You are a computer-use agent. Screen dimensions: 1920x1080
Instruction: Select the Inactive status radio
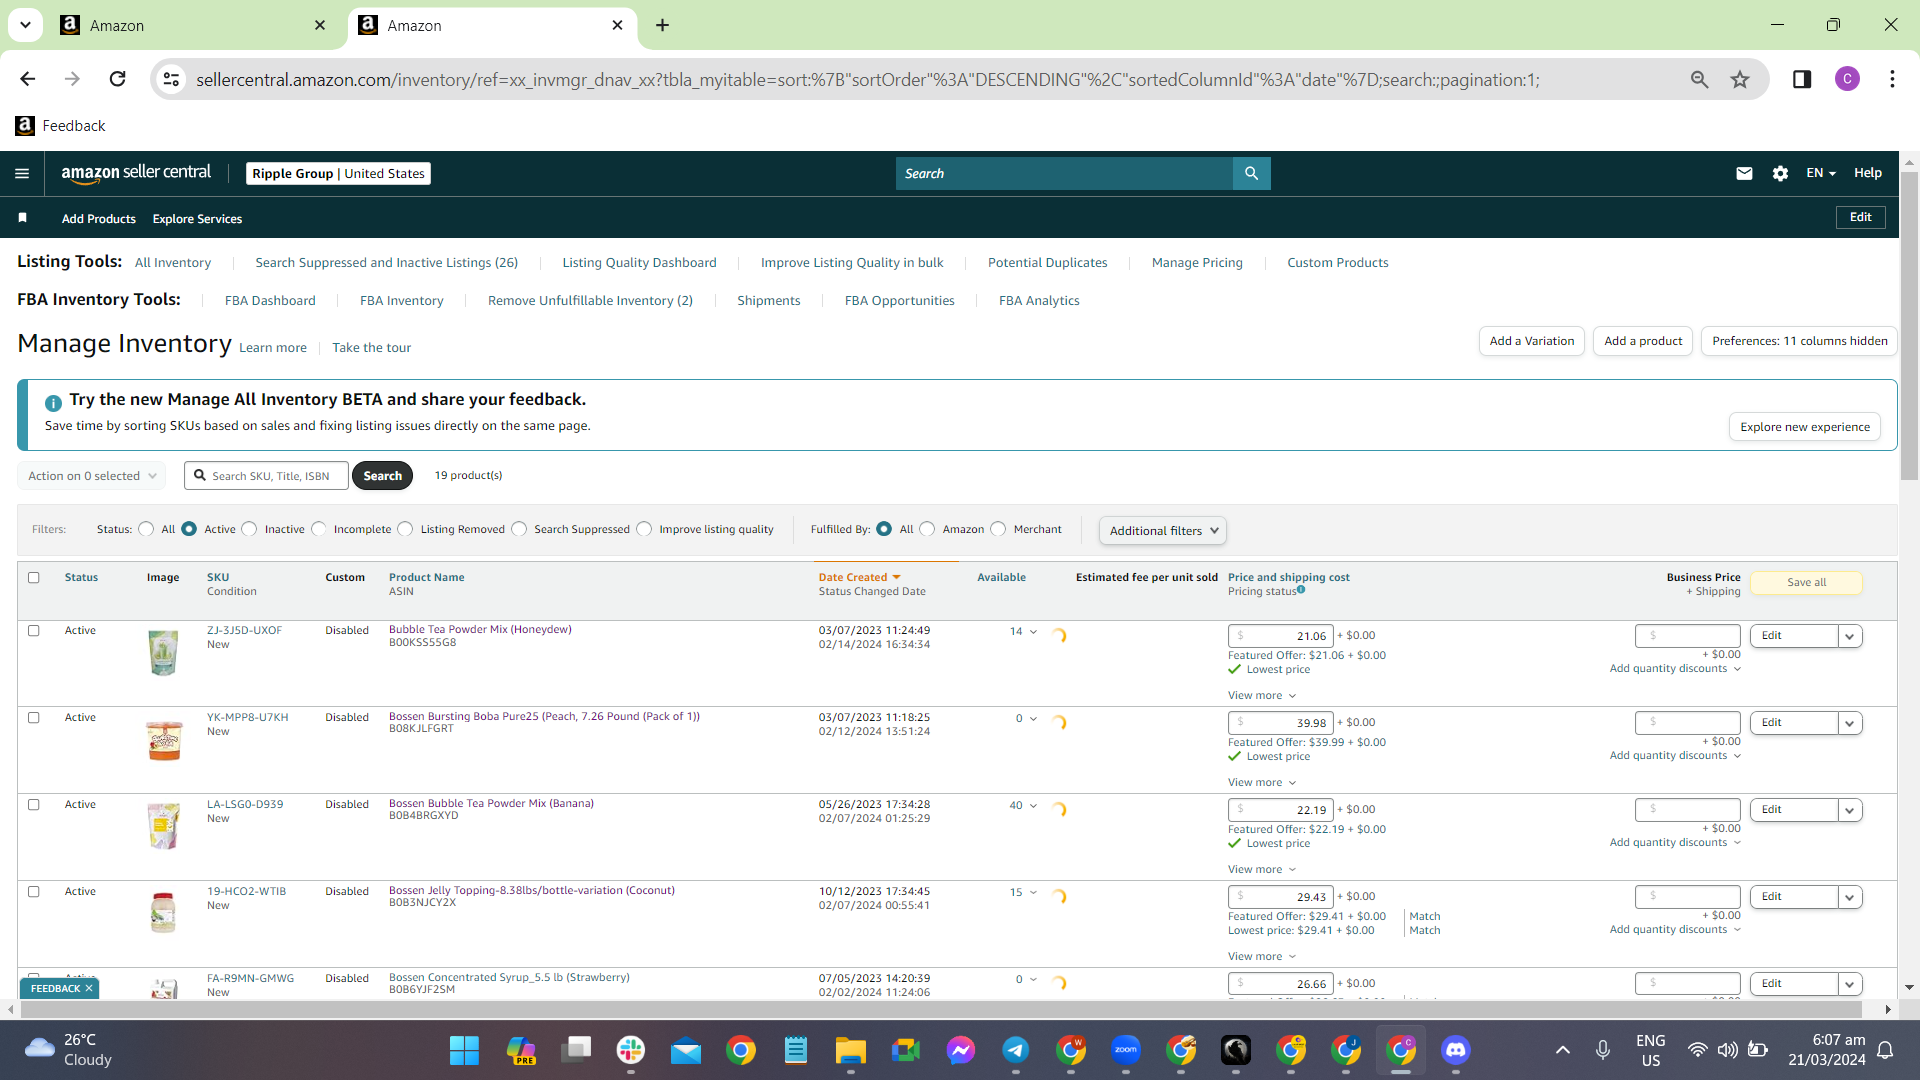(x=249, y=529)
